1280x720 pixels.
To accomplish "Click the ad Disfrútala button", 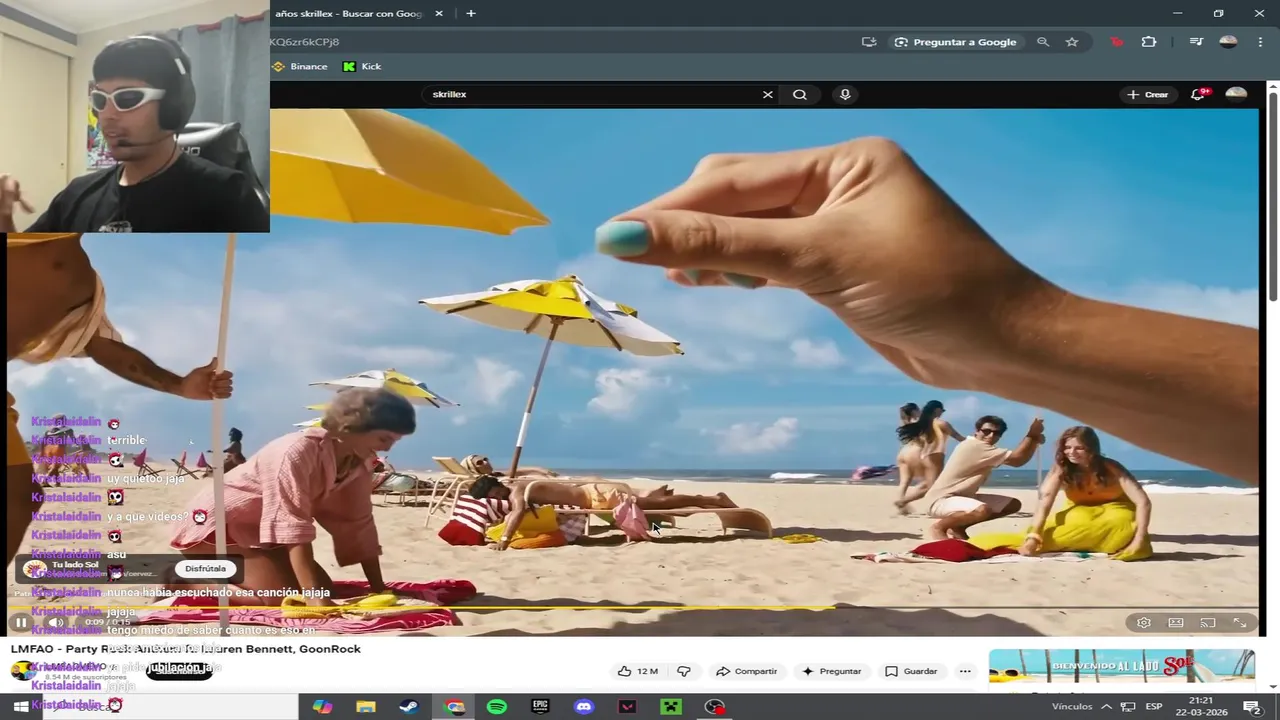I will [x=205, y=568].
